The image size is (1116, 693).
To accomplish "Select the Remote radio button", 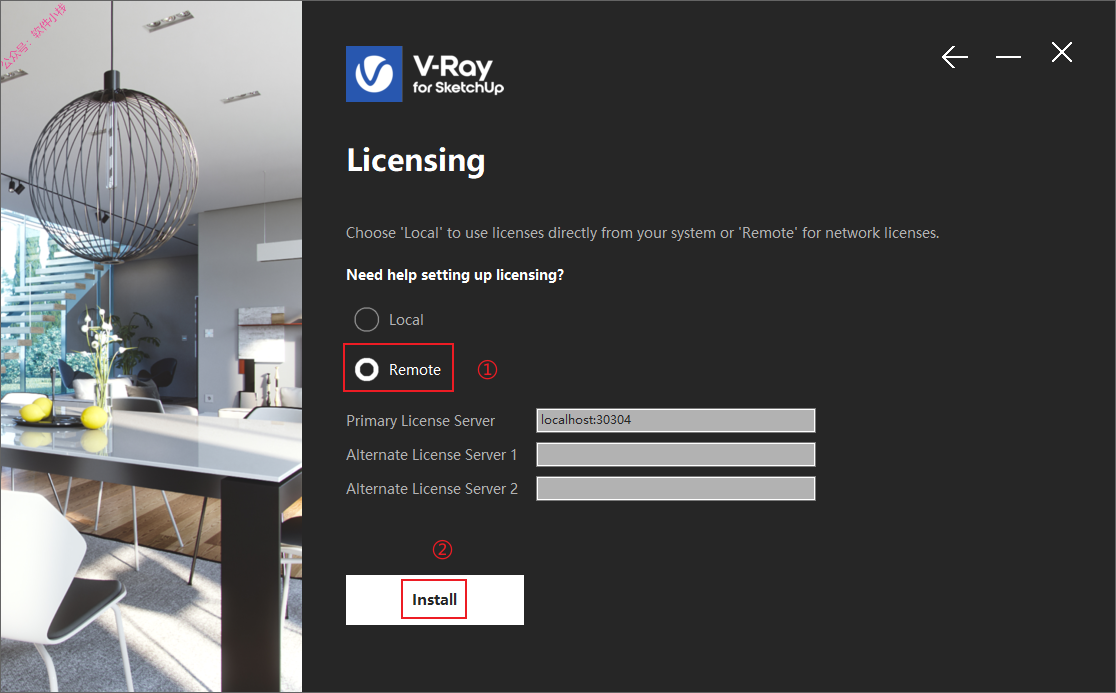I will pyautogui.click(x=367, y=369).
